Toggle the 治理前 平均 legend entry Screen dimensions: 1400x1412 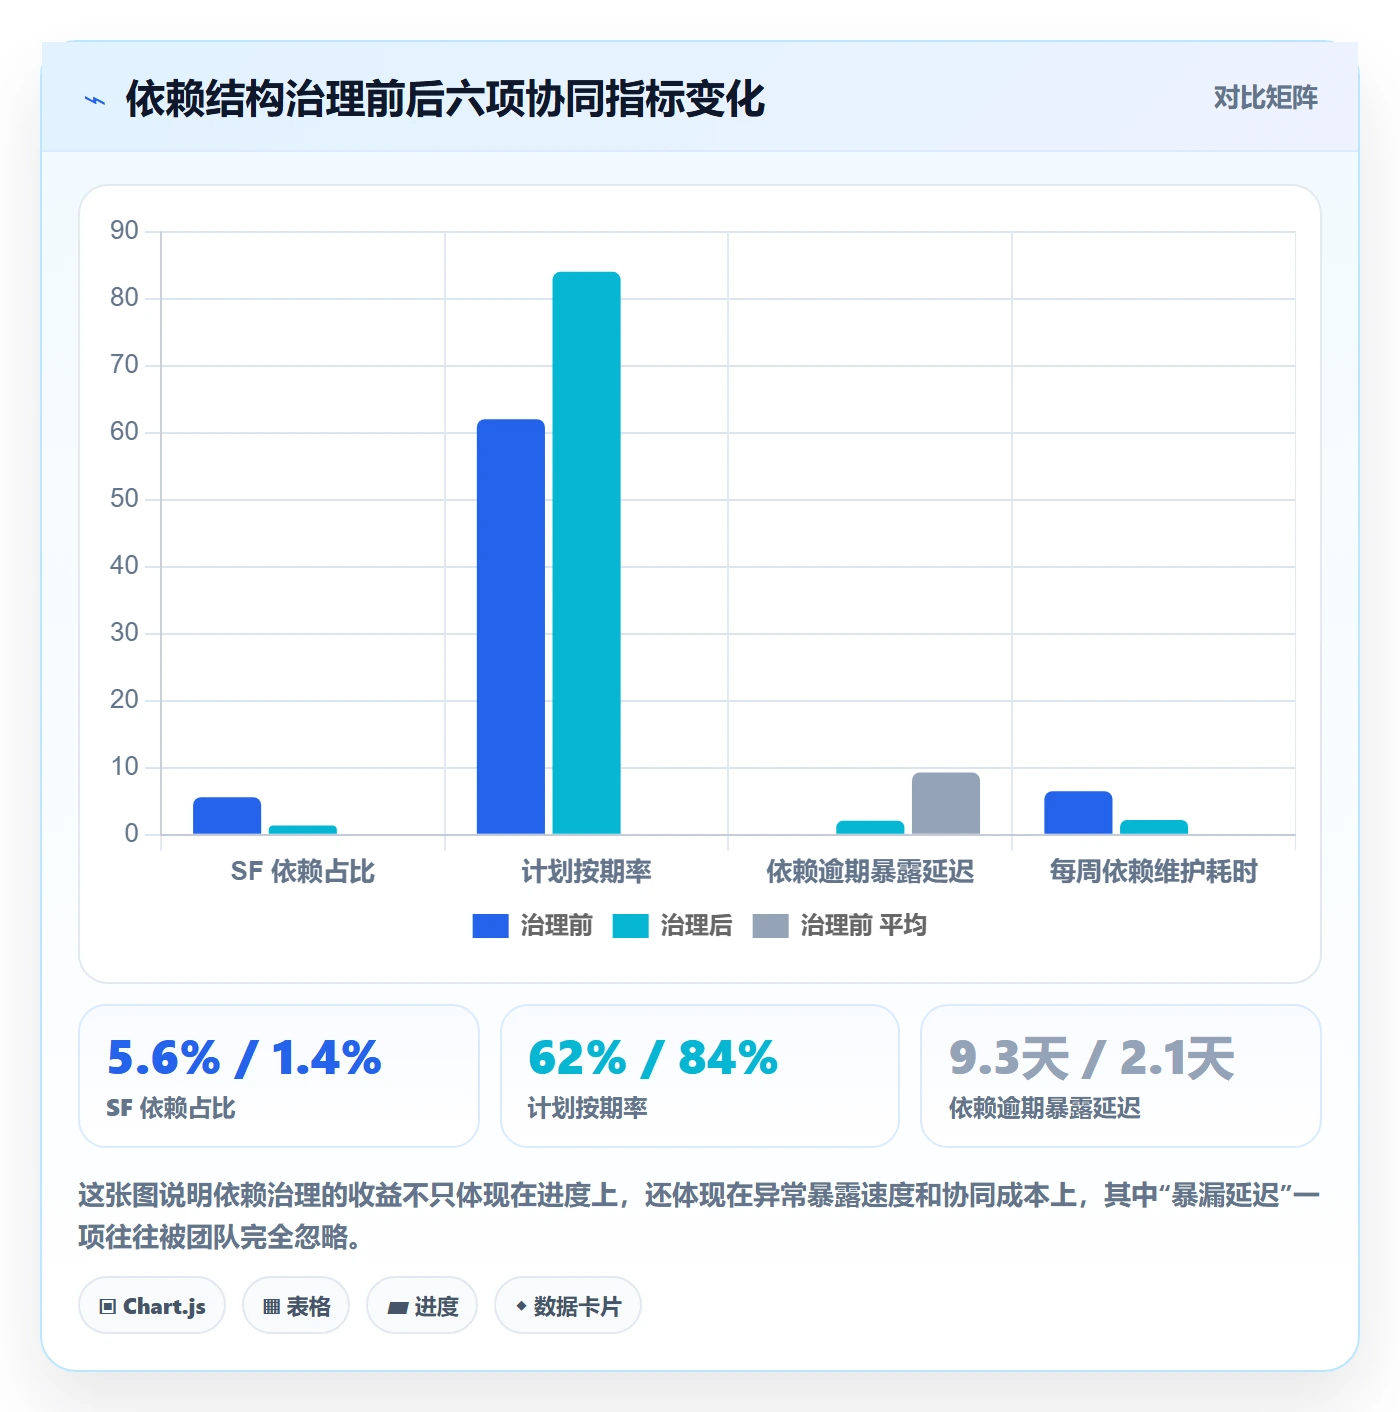coord(839,926)
